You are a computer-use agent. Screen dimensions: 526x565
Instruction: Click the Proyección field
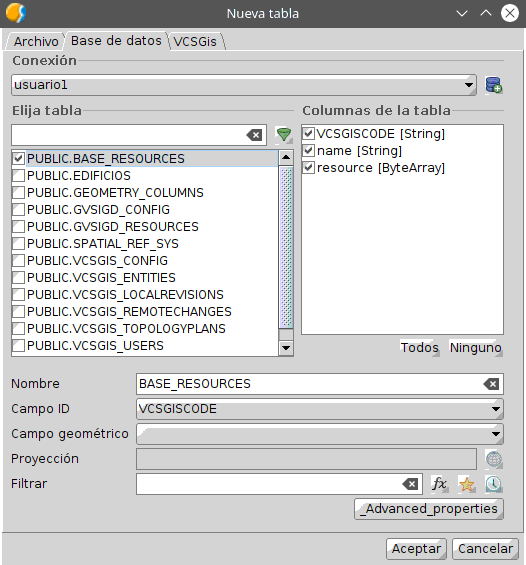click(x=306, y=459)
